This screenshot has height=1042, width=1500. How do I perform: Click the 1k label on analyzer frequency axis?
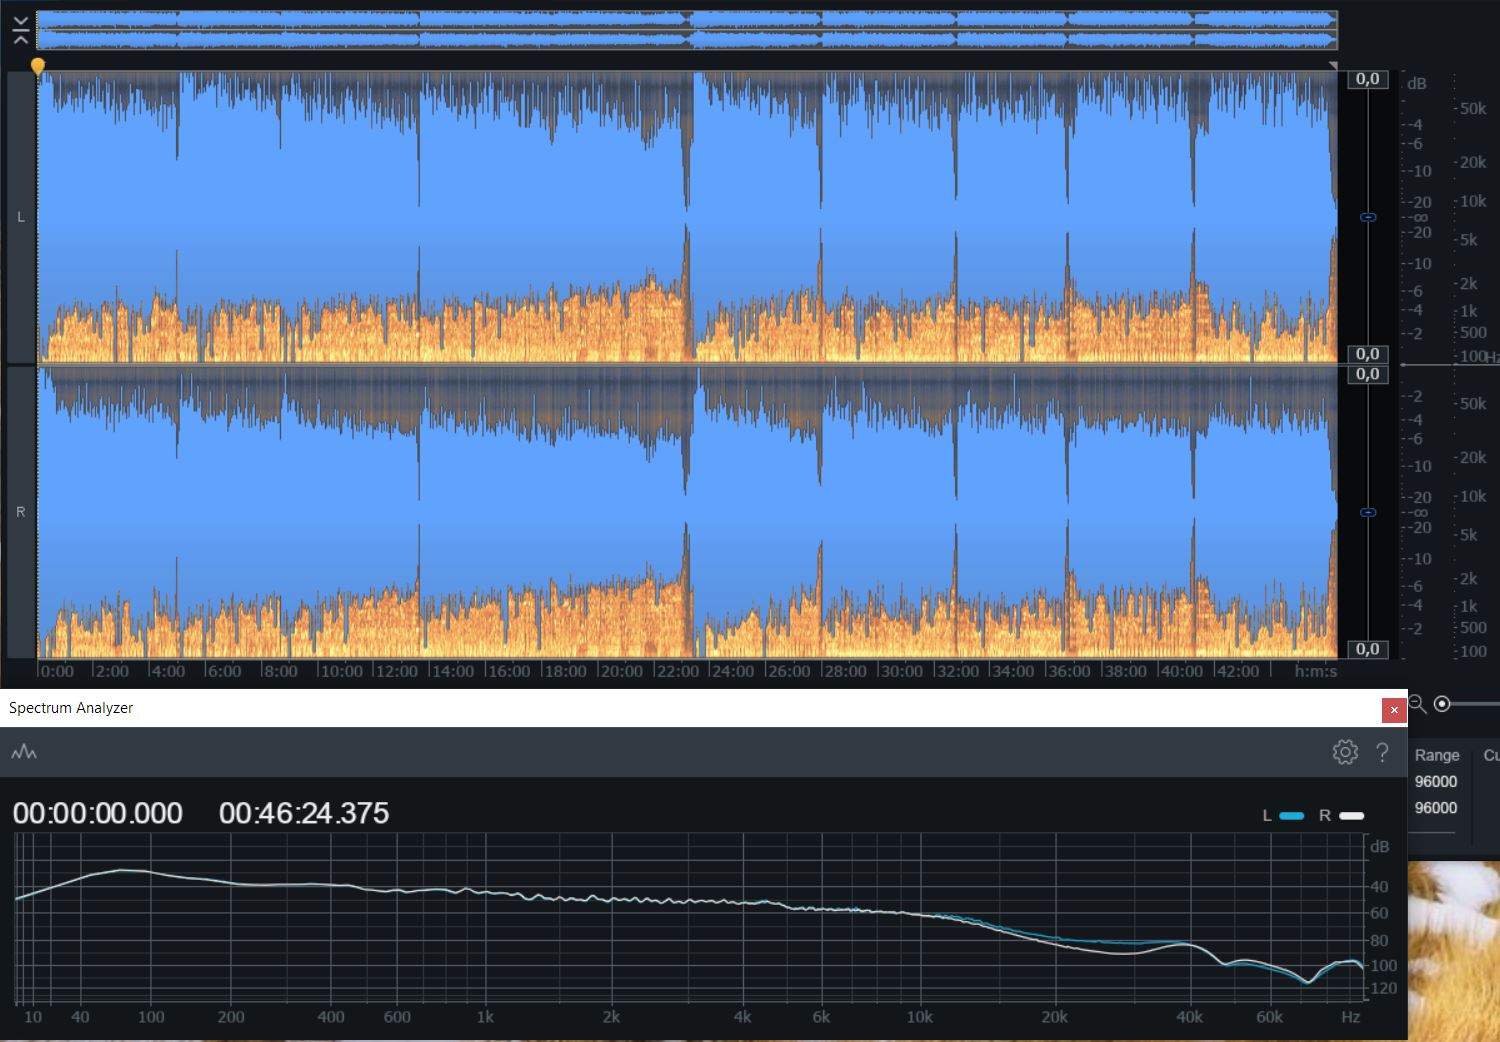point(485,1017)
